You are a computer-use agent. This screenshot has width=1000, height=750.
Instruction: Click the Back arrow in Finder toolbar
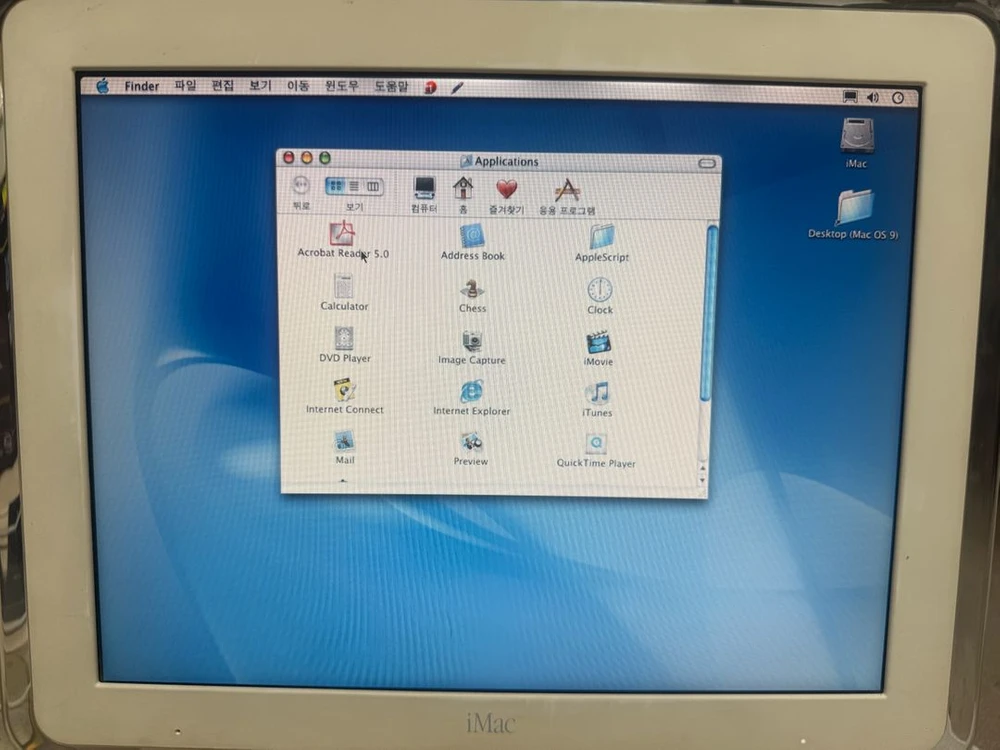pyautogui.click(x=300, y=186)
